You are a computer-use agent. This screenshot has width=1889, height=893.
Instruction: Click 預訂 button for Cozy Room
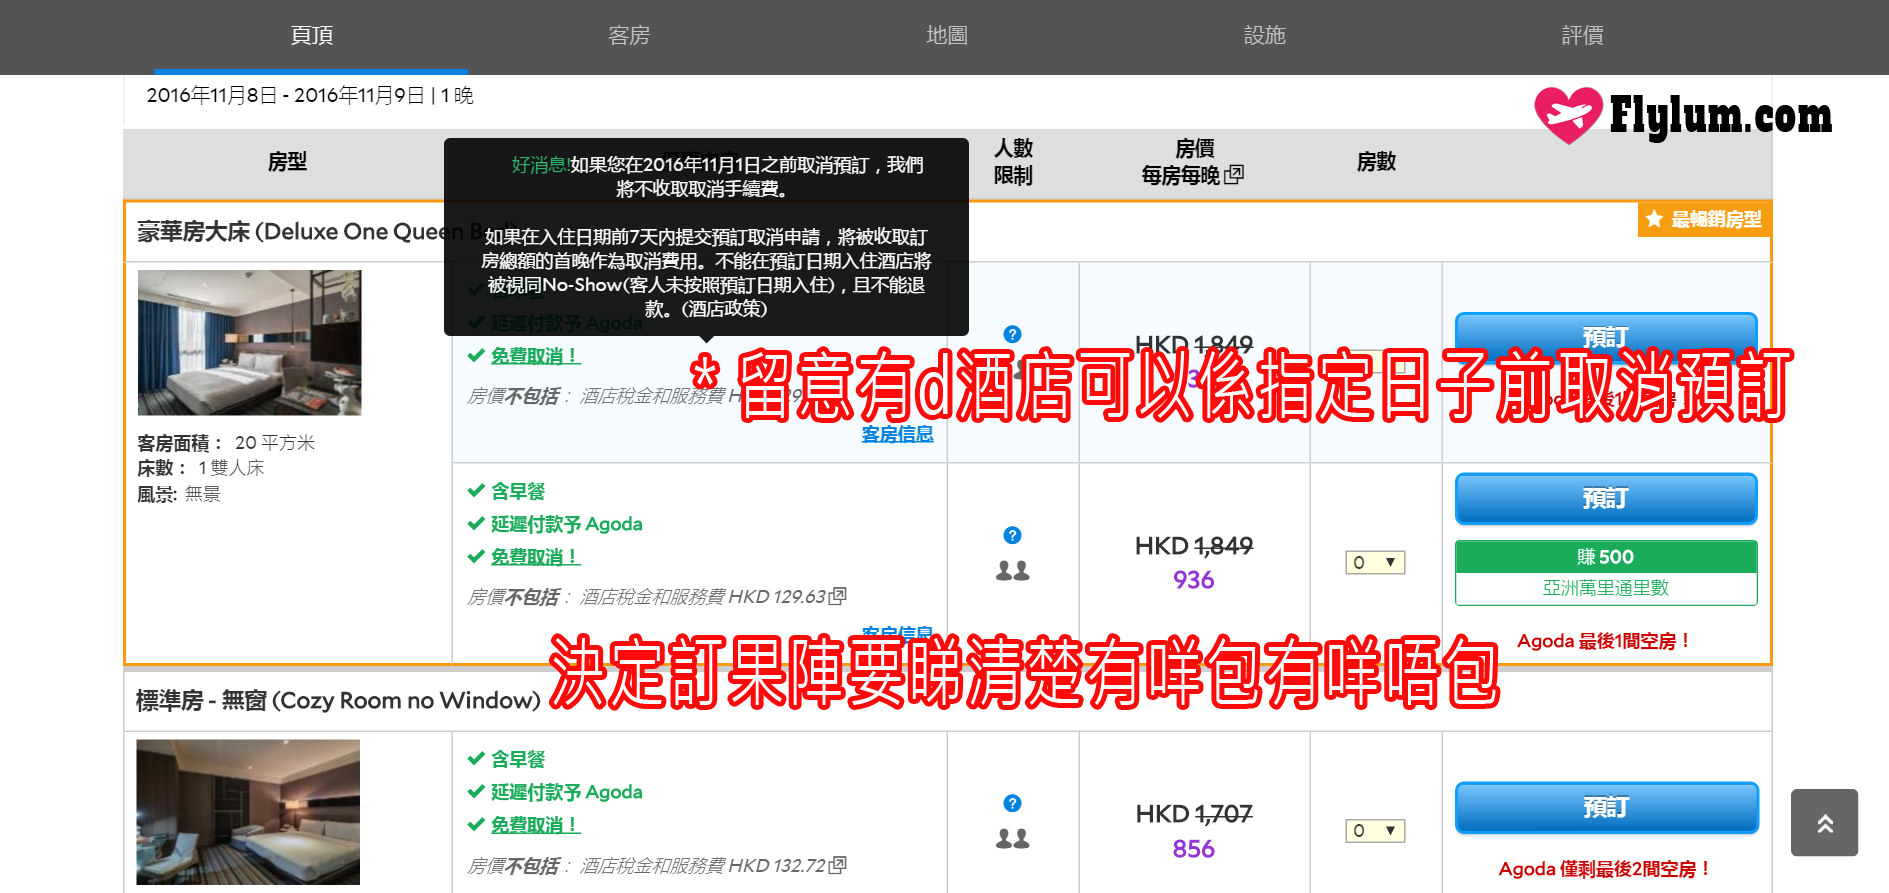(x=1606, y=807)
